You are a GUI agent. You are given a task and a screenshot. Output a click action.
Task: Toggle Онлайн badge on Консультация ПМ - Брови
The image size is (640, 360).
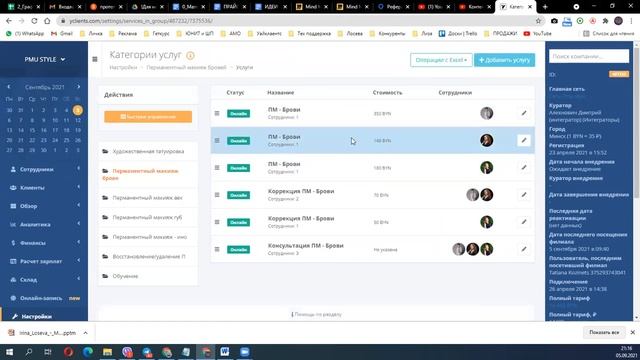[x=238, y=249]
